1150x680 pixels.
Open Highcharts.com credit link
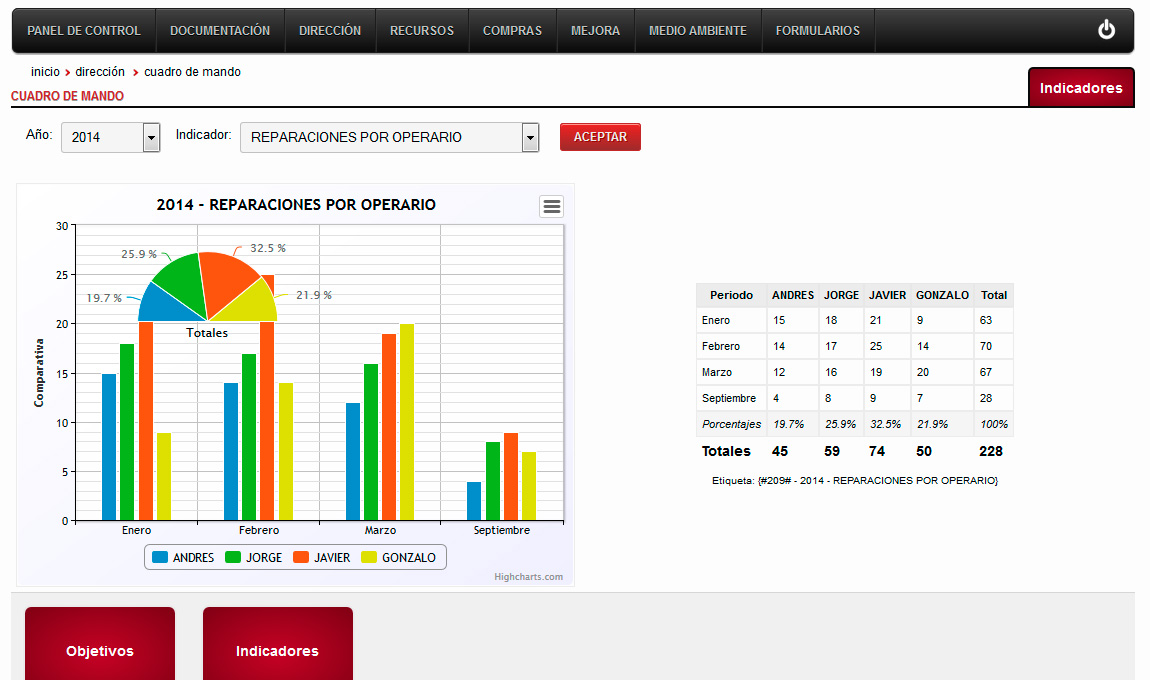(528, 577)
